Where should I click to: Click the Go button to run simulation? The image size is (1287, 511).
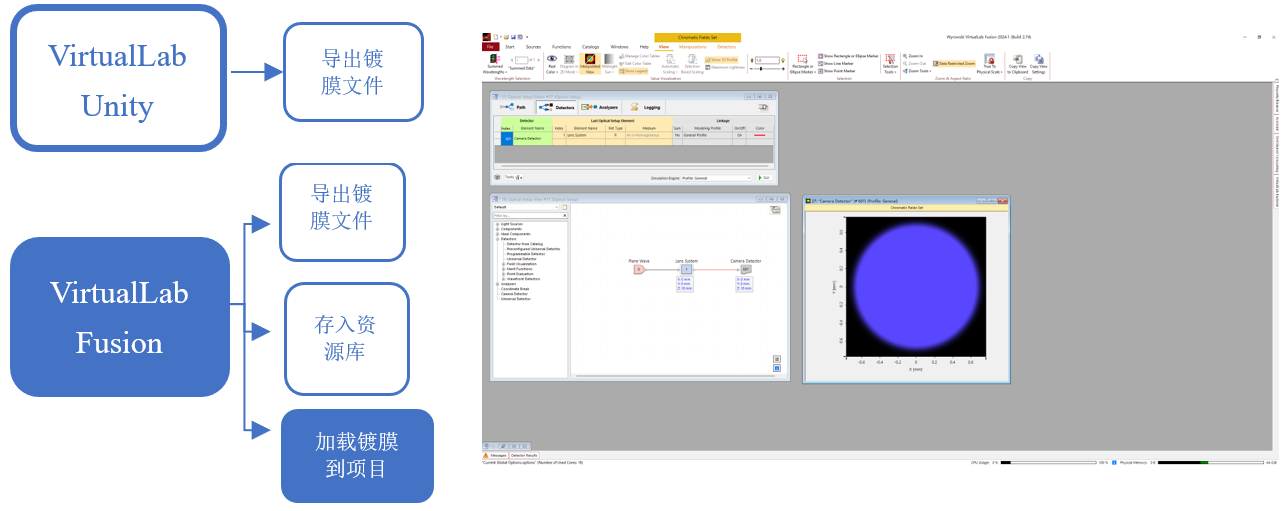click(765, 178)
